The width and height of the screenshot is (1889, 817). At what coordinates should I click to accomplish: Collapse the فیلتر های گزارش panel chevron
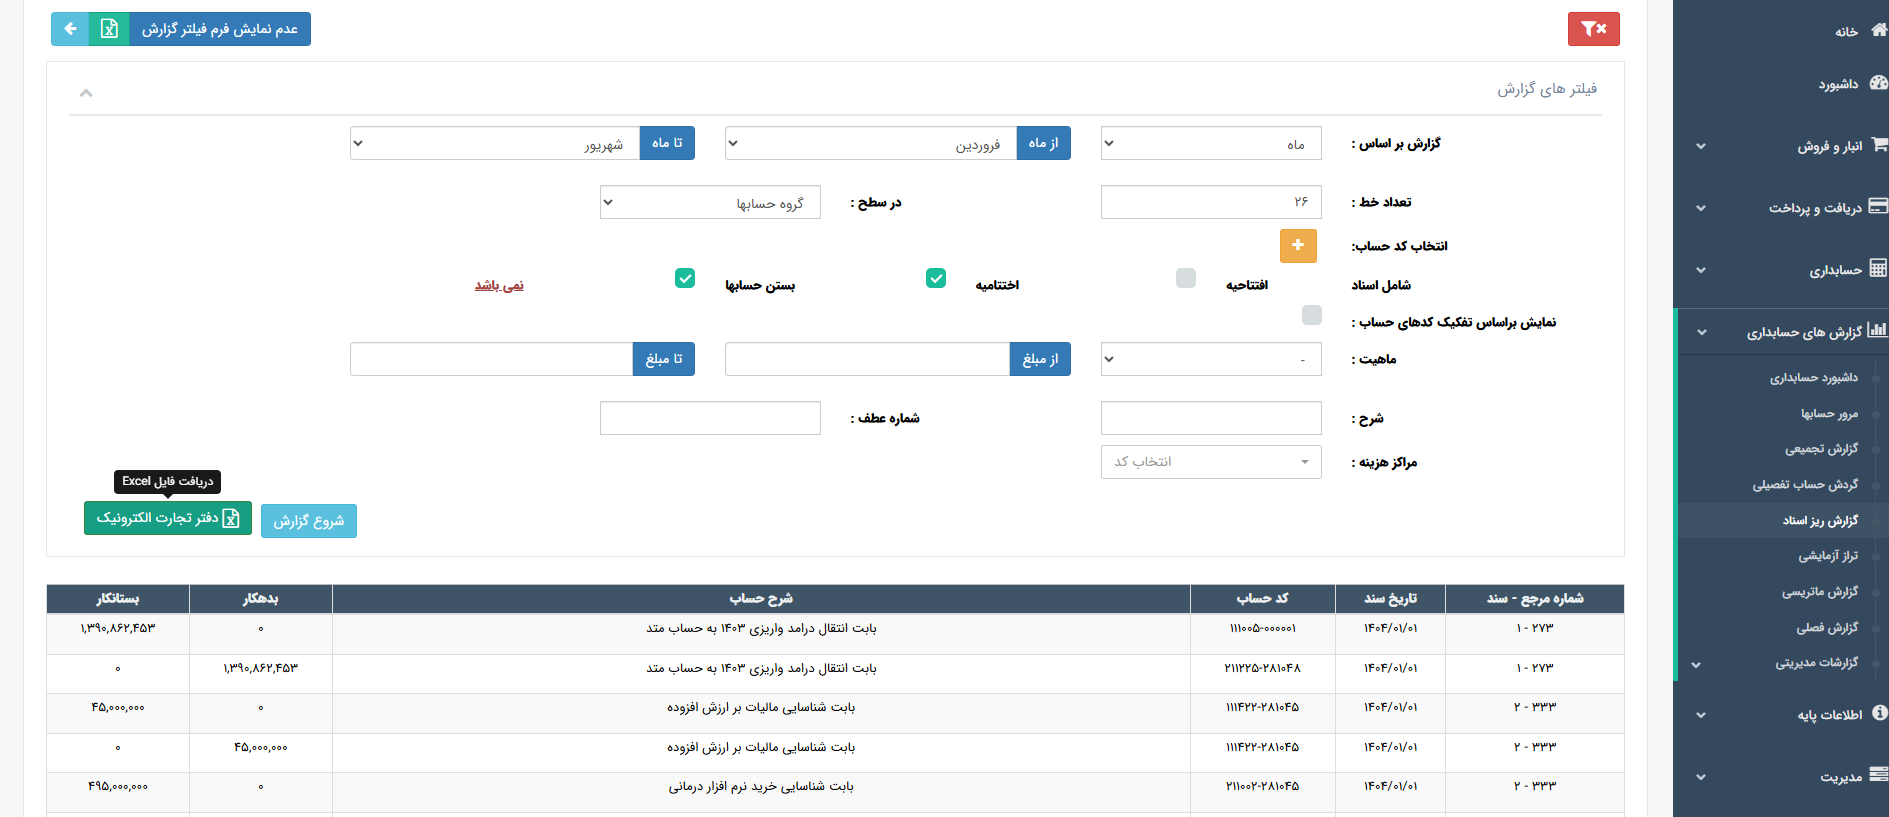pyautogui.click(x=86, y=93)
